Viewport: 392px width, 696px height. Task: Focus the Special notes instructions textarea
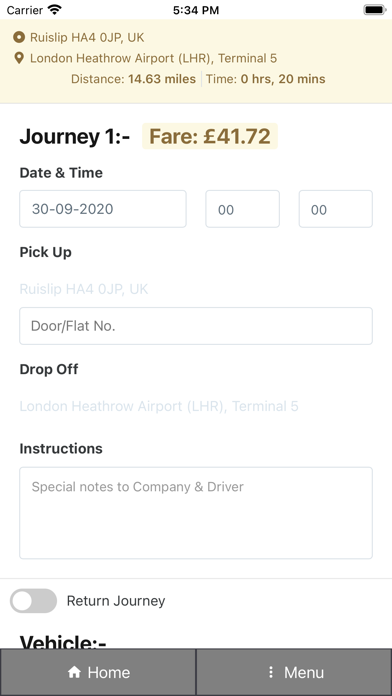[x=196, y=513]
